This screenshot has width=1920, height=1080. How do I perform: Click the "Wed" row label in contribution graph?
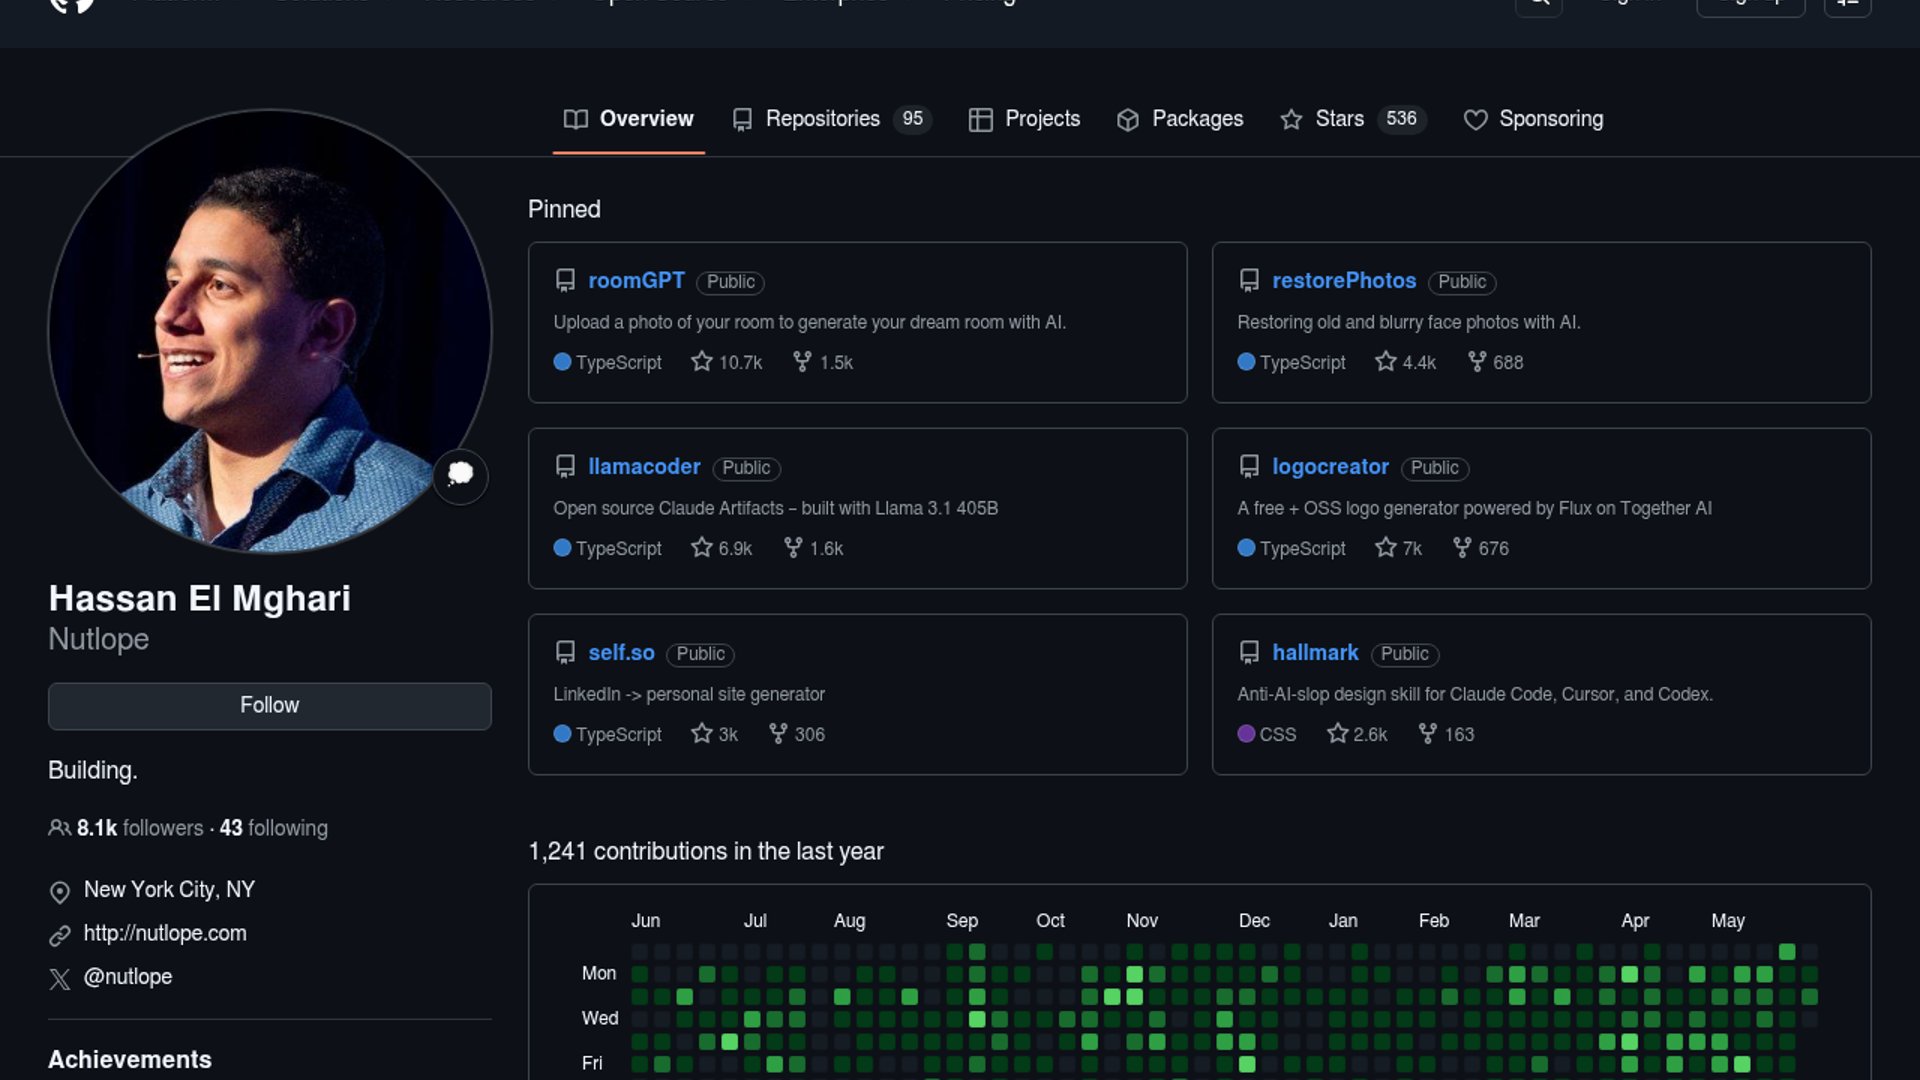click(600, 1018)
